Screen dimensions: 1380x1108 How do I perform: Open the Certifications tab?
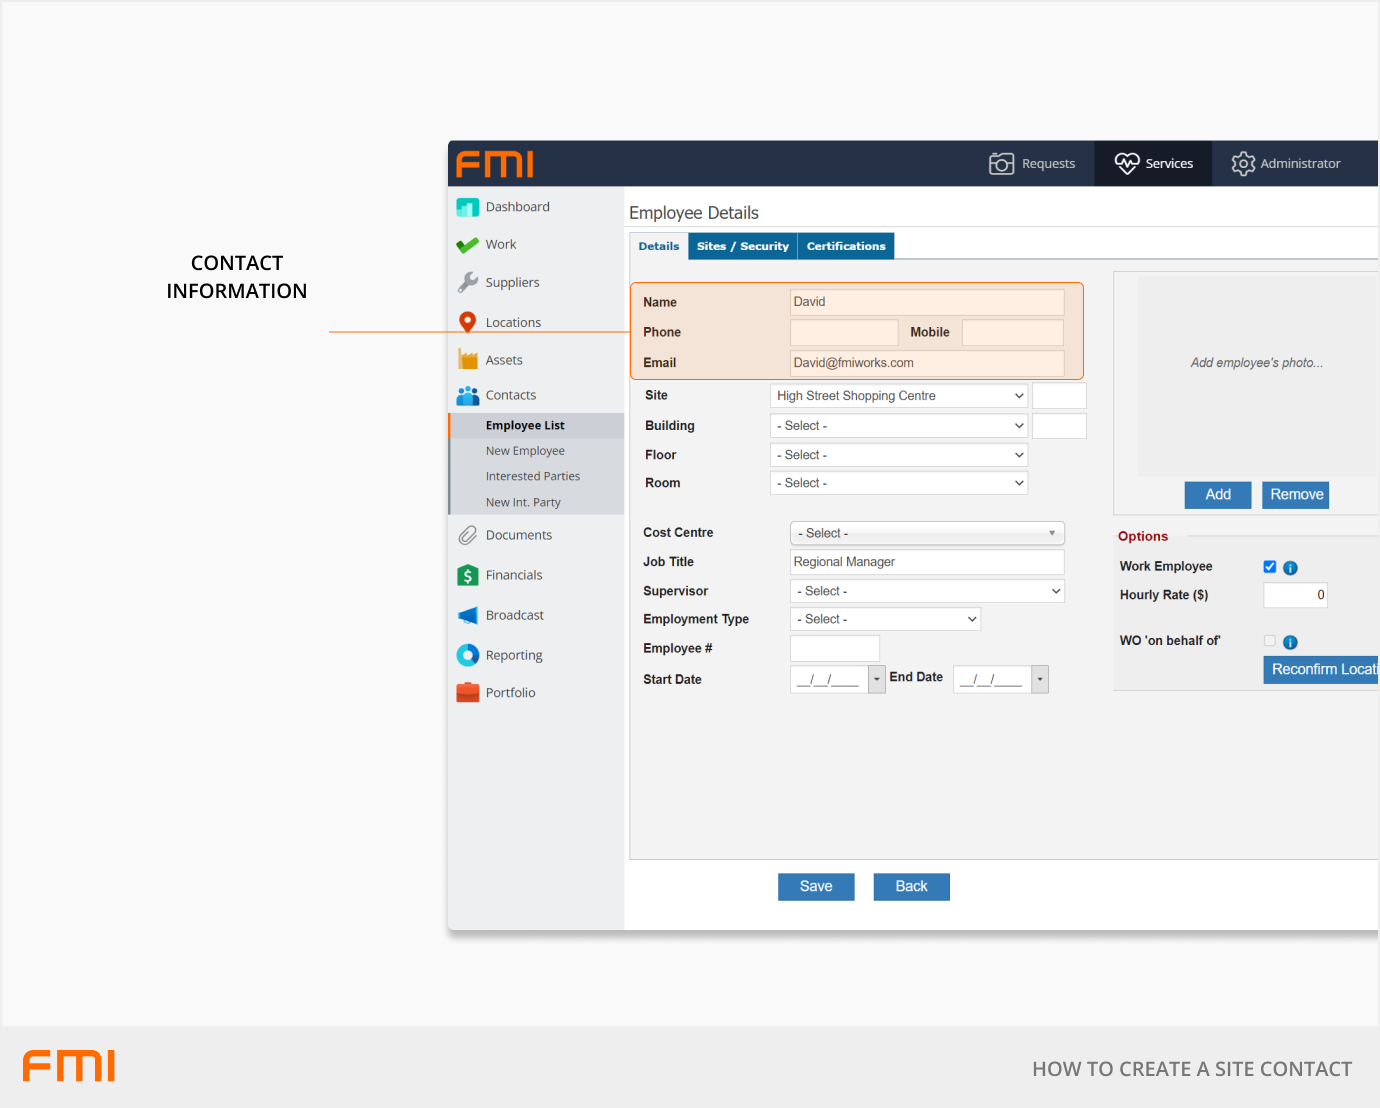[x=846, y=246]
